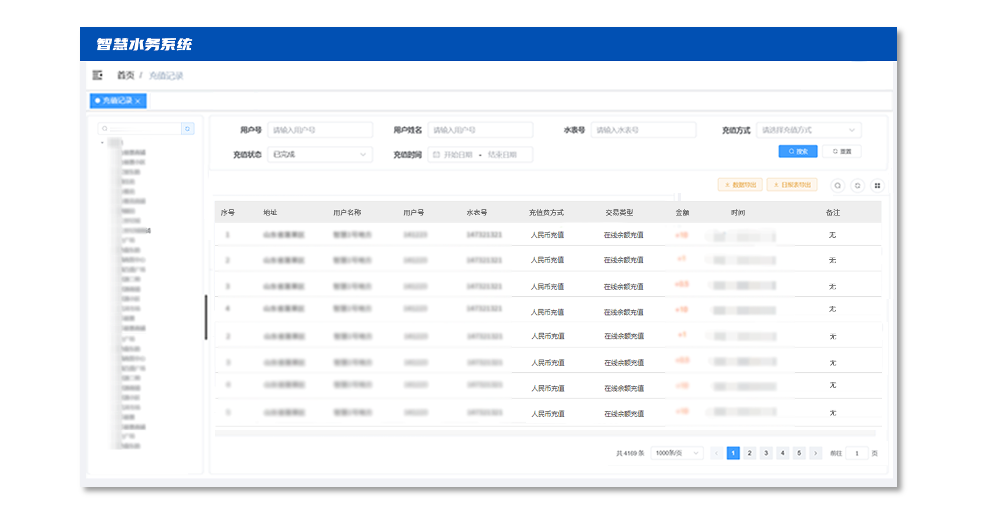This screenshot has width=981, height=515.
Task: Open the 充值时间 start date picker
Action: pyautogui.click(x=457, y=155)
